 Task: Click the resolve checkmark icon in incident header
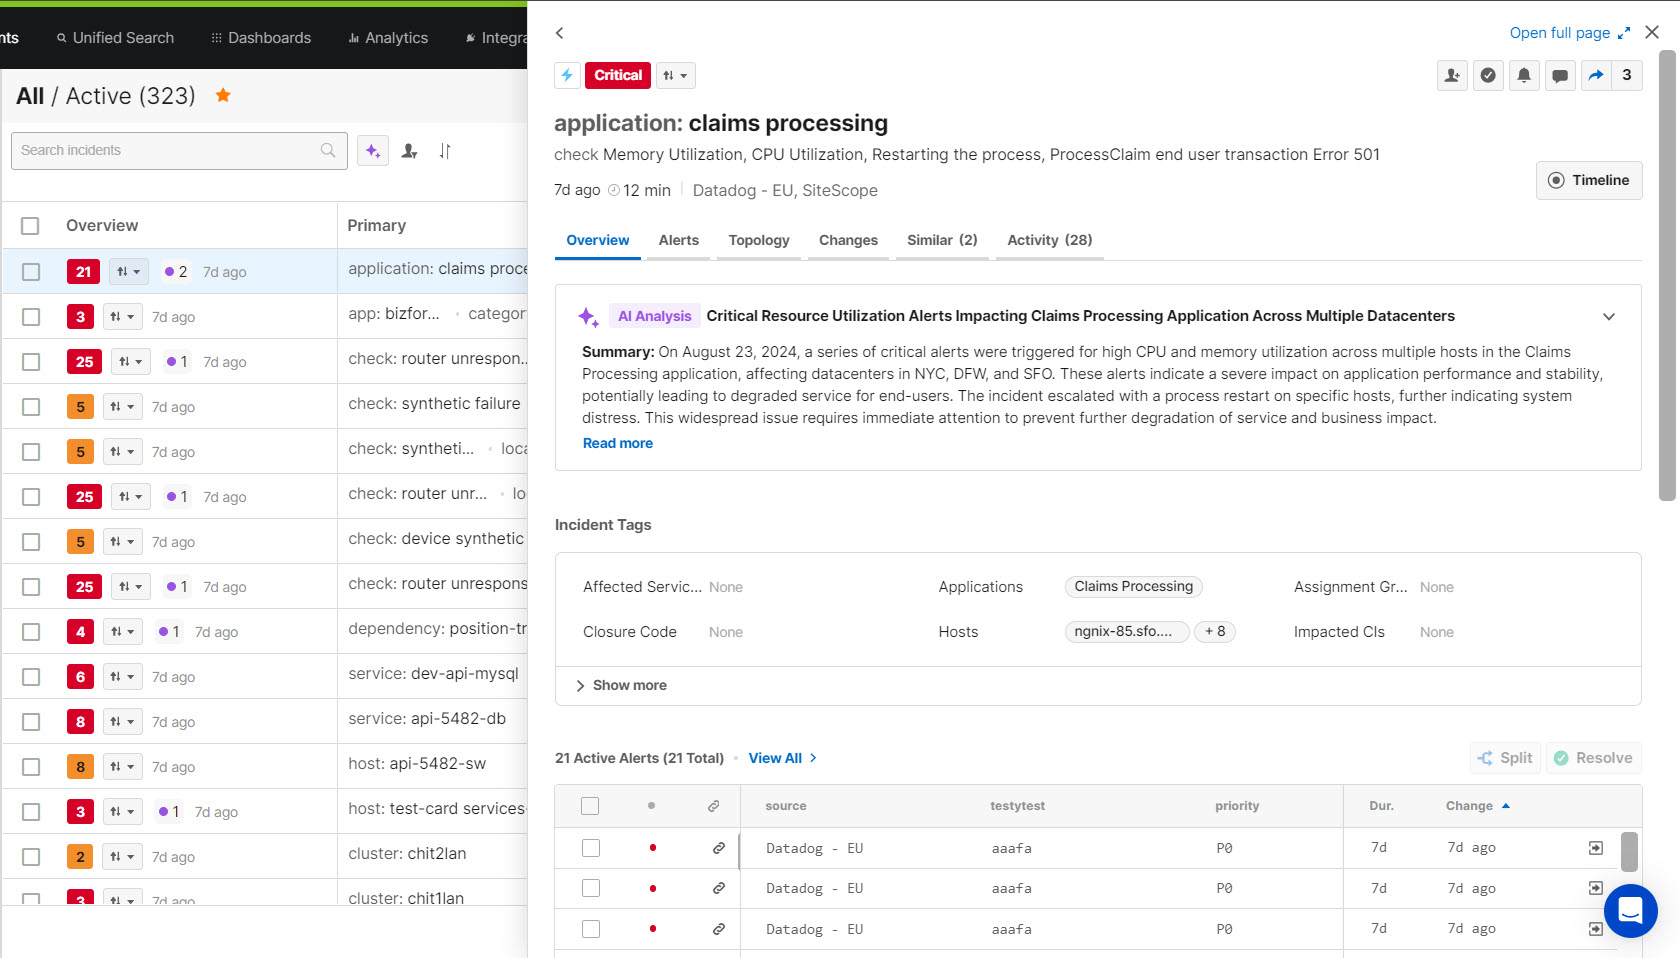point(1488,75)
